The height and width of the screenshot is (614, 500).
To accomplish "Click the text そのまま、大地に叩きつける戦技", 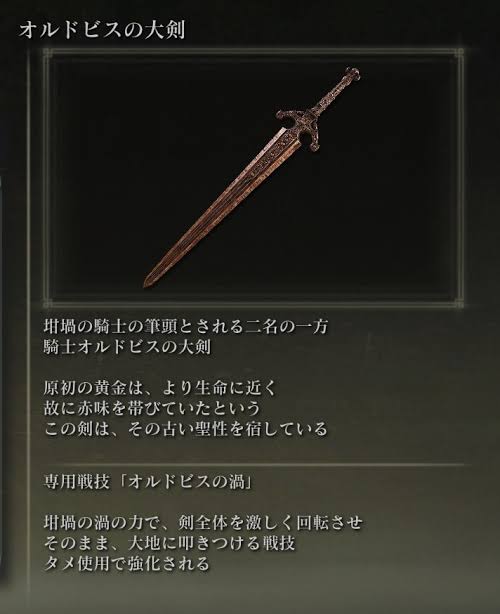I will [169, 543].
